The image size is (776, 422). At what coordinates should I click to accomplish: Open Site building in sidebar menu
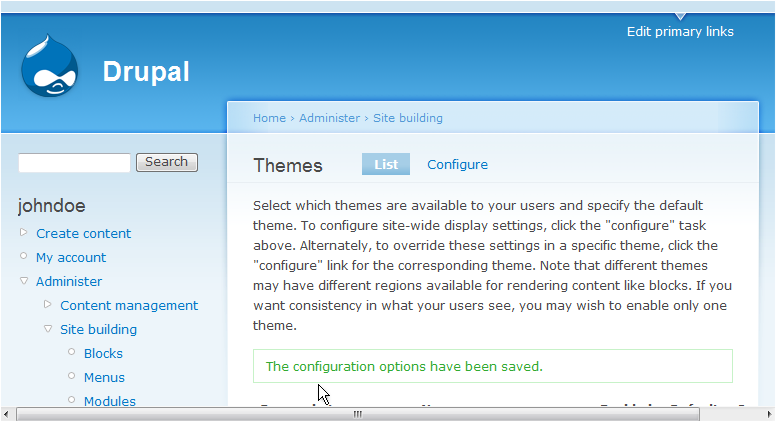98,329
